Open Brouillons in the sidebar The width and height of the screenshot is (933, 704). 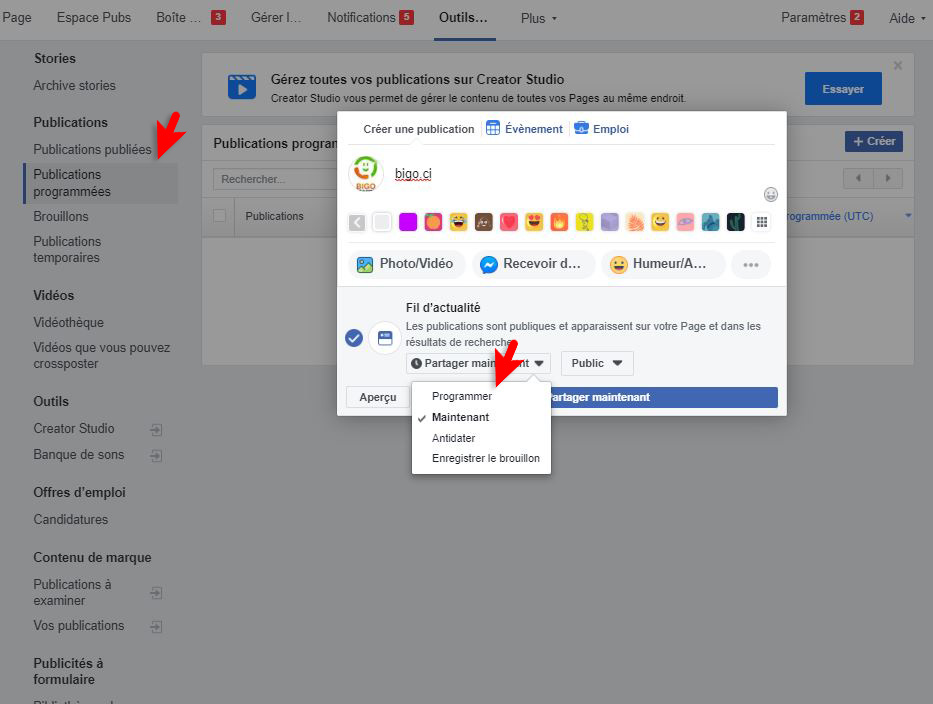[x=61, y=217]
